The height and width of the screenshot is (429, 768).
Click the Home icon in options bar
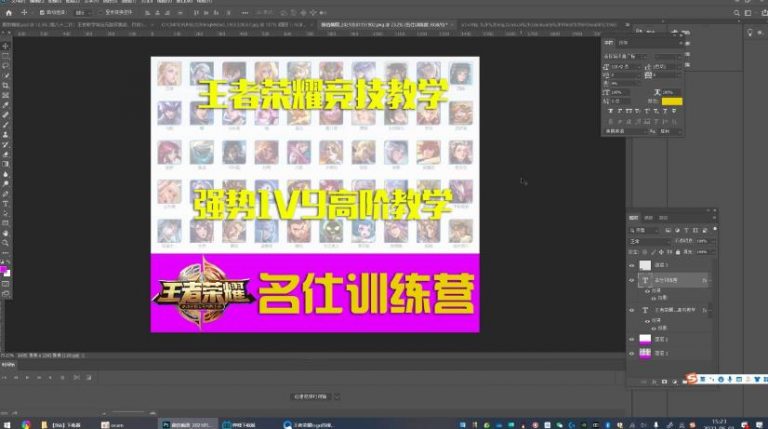9,13
